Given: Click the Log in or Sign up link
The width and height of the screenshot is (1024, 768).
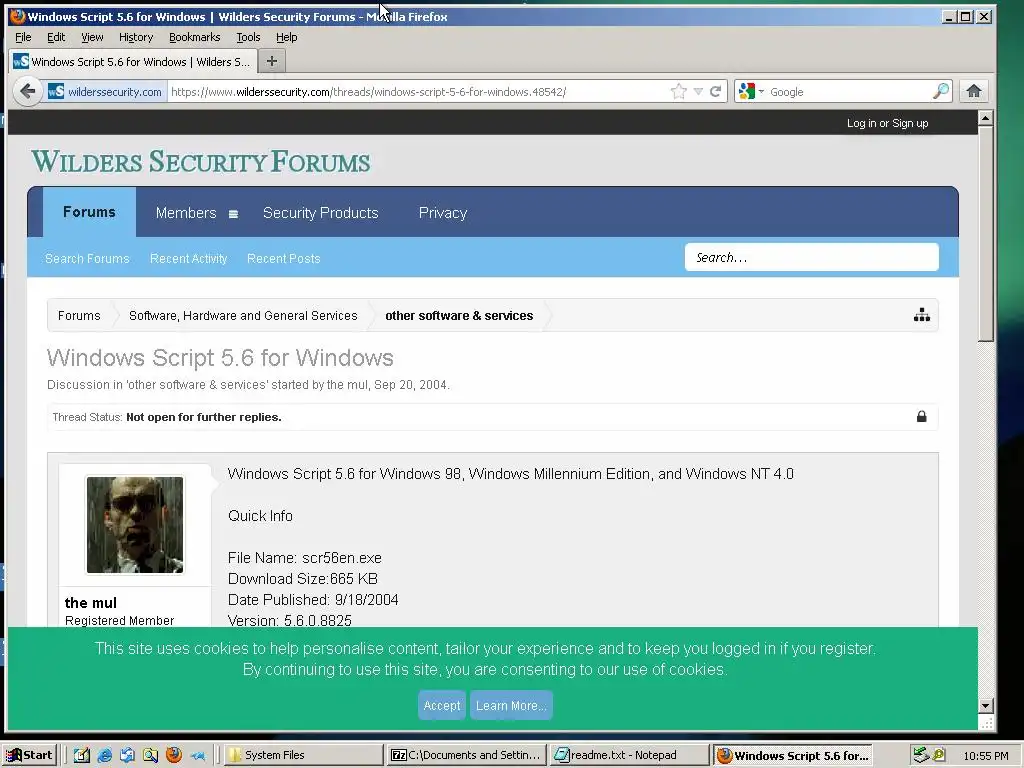Looking at the screenshot, I should pyautogui.click(x=888, y=123).
